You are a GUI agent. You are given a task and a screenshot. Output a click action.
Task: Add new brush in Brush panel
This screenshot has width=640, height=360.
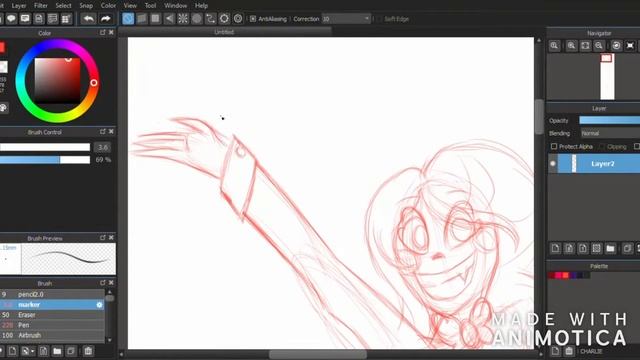[13, 351]
